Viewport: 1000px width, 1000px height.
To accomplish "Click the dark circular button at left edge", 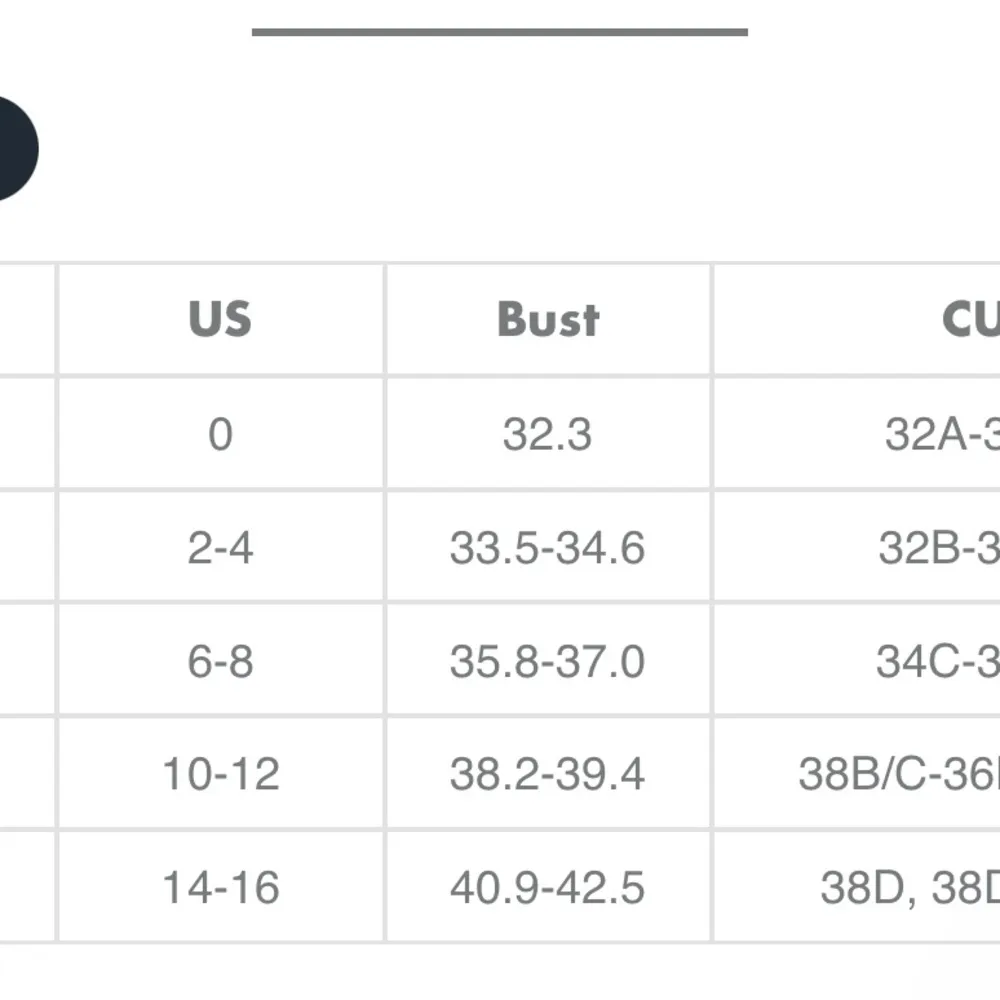I will click(x=14, y=149).
